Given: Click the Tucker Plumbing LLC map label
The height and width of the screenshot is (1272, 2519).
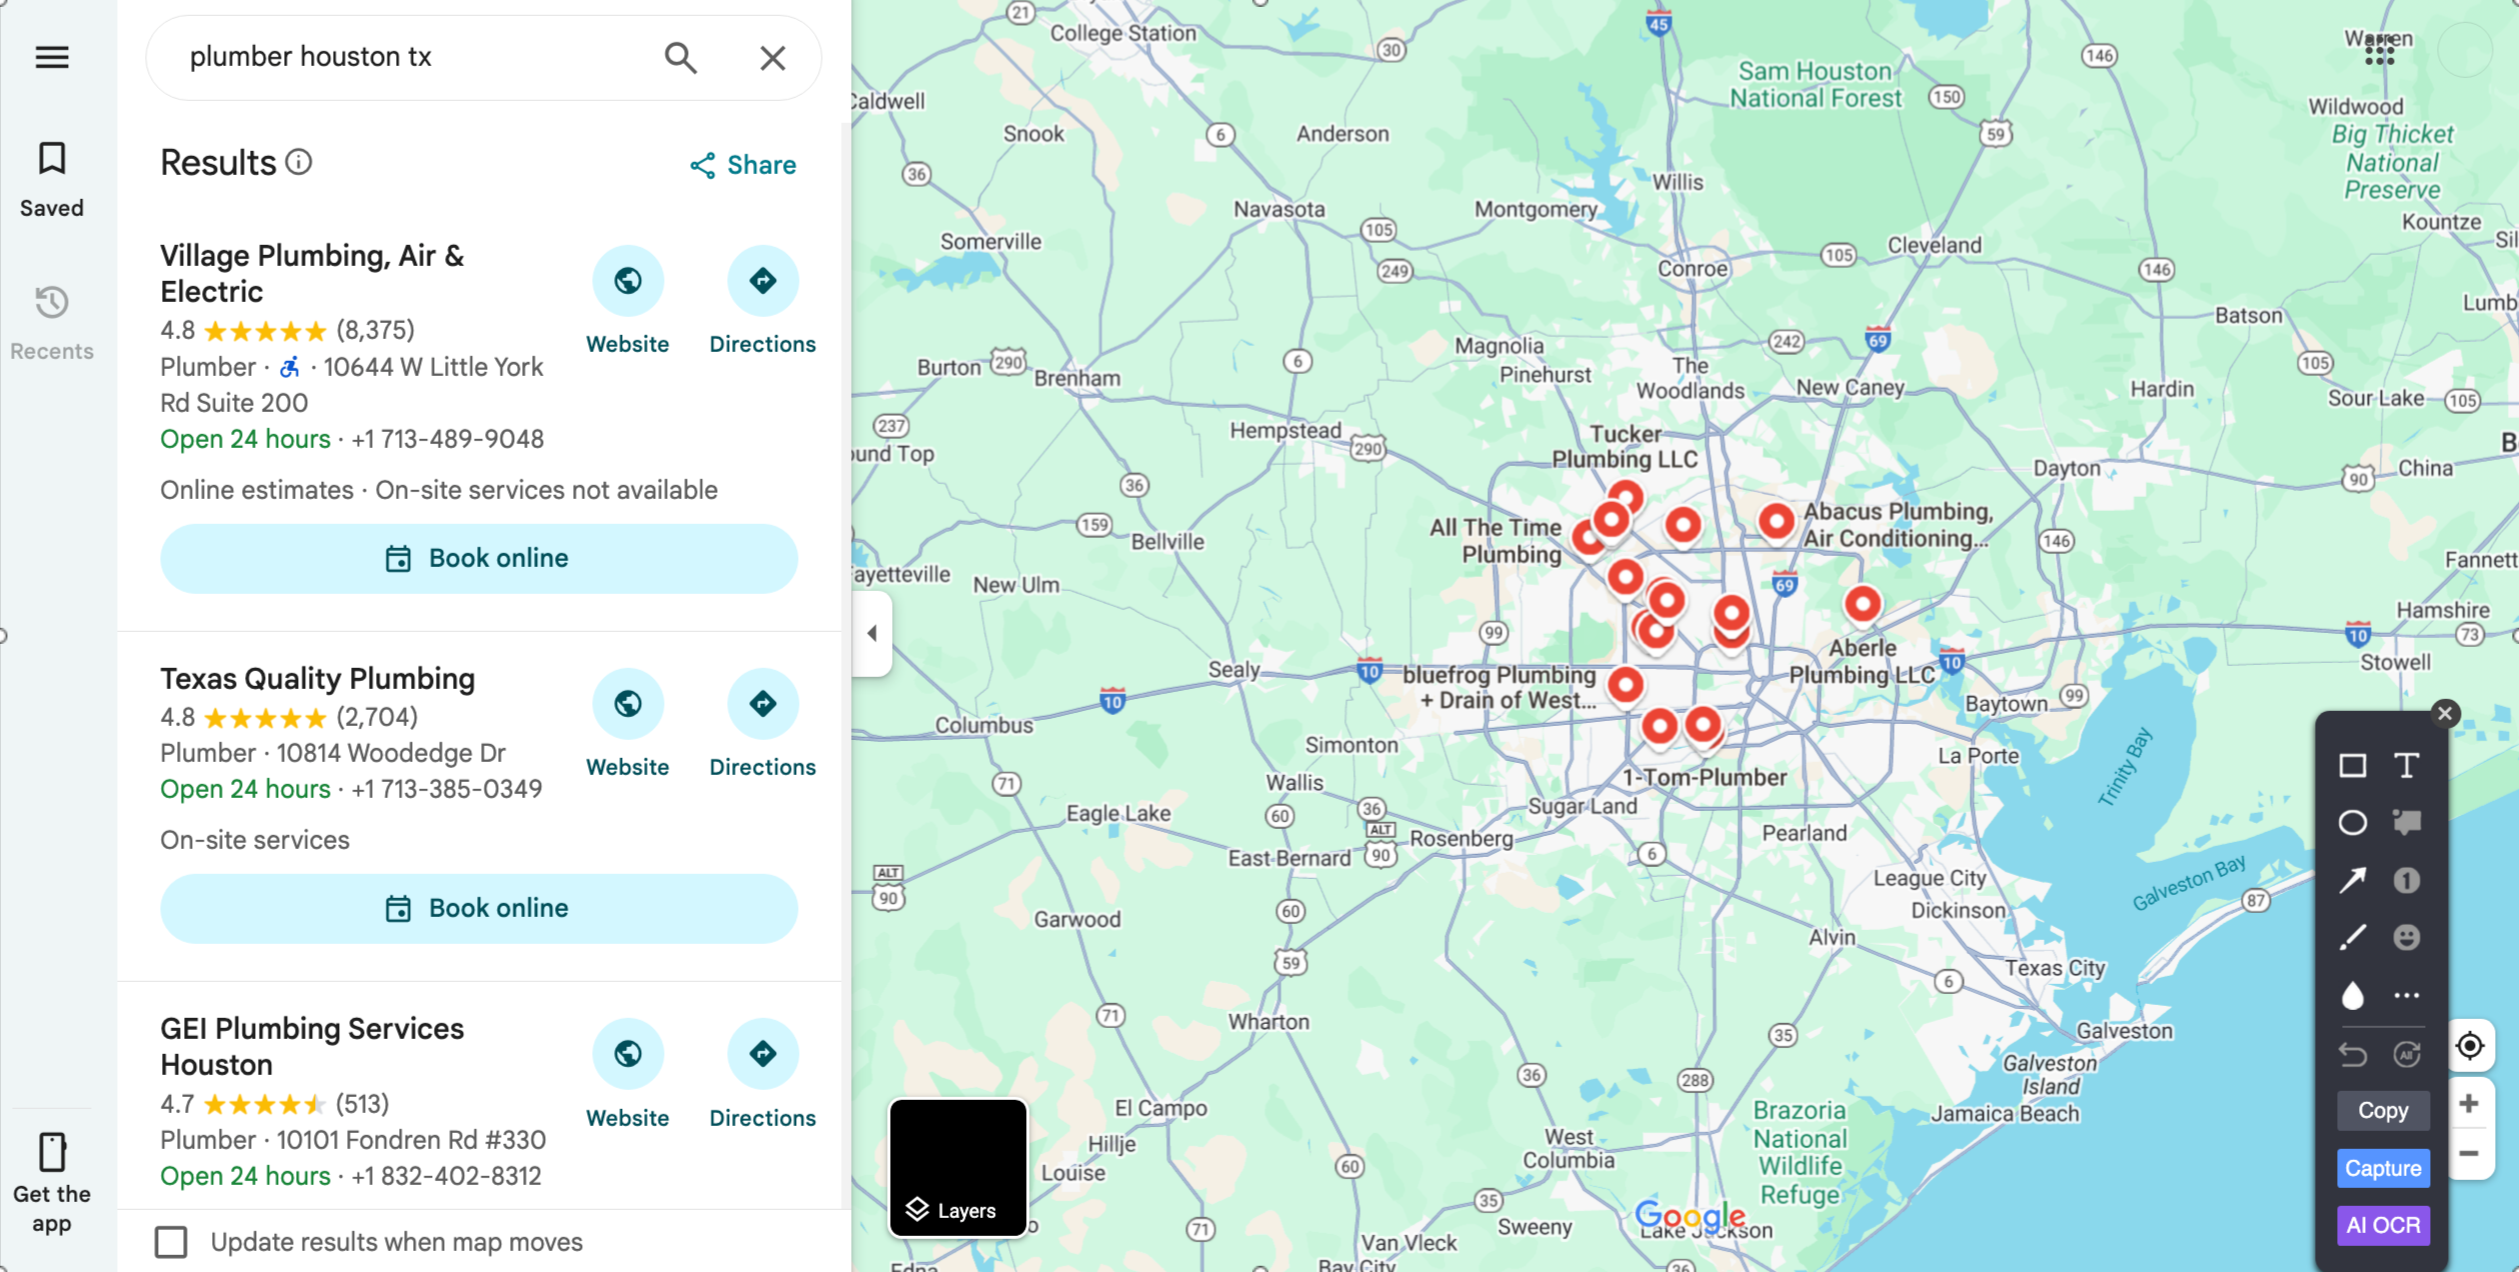Looking at the screenshot, I should pyautogui.click(x=1625, y=446).
